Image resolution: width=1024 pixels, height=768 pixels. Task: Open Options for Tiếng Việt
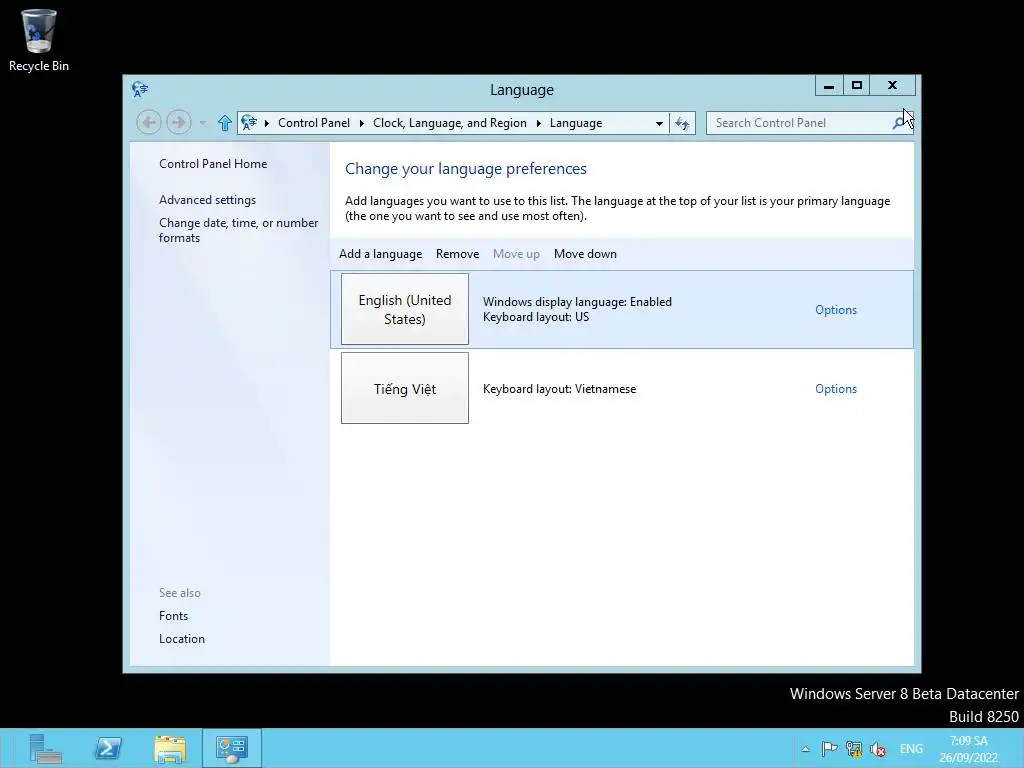click(x=836, y=389)
